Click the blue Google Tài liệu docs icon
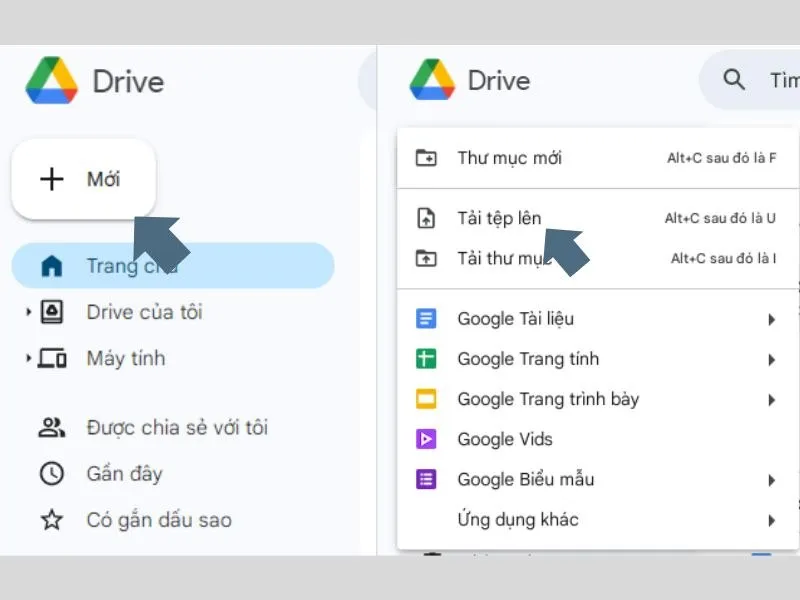The width and height of the screenshot is (800, 600). 426,319
